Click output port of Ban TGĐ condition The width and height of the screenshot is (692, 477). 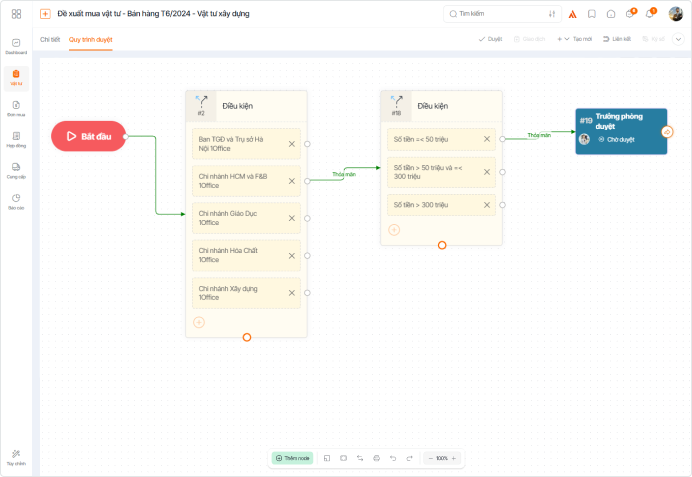307,144
